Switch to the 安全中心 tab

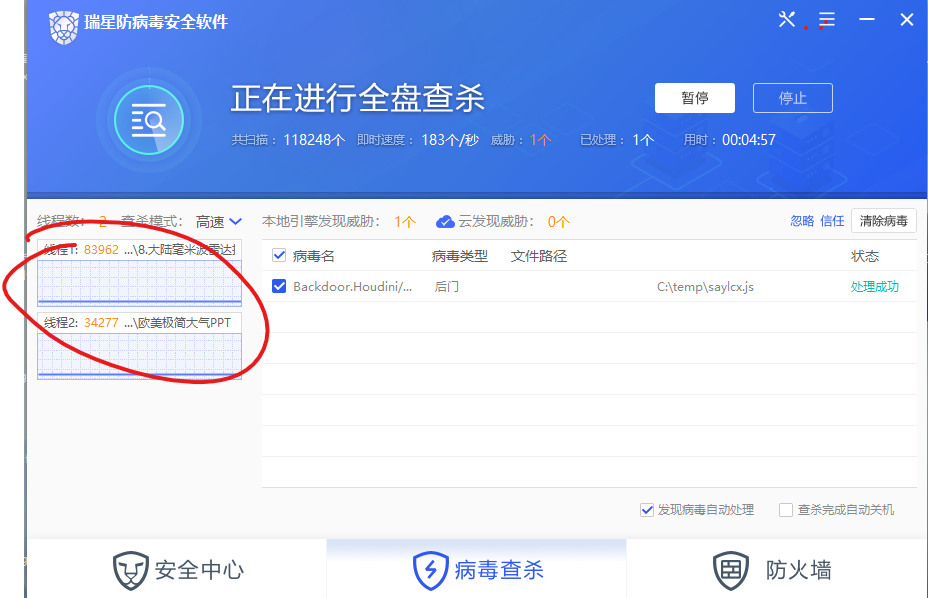(x=177, y=570)
